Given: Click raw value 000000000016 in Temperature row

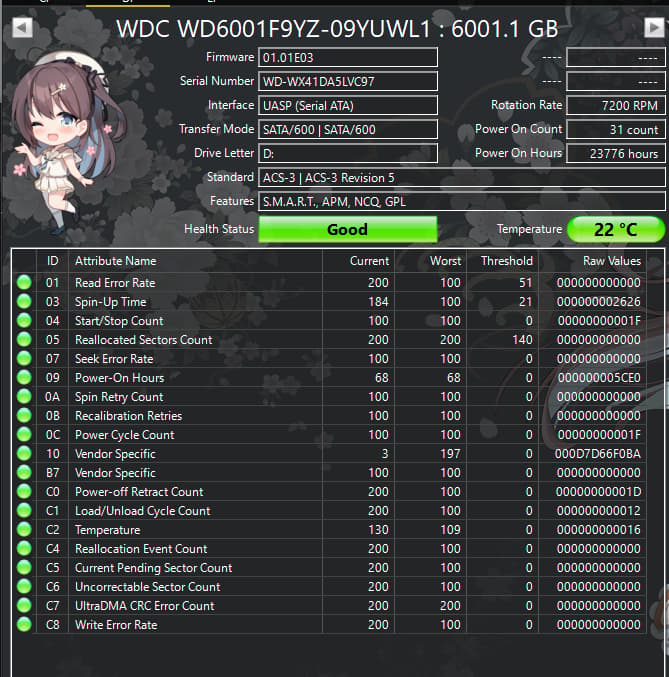Looking at the screenshot, I should pyautogui.click(x=599, y=530).
